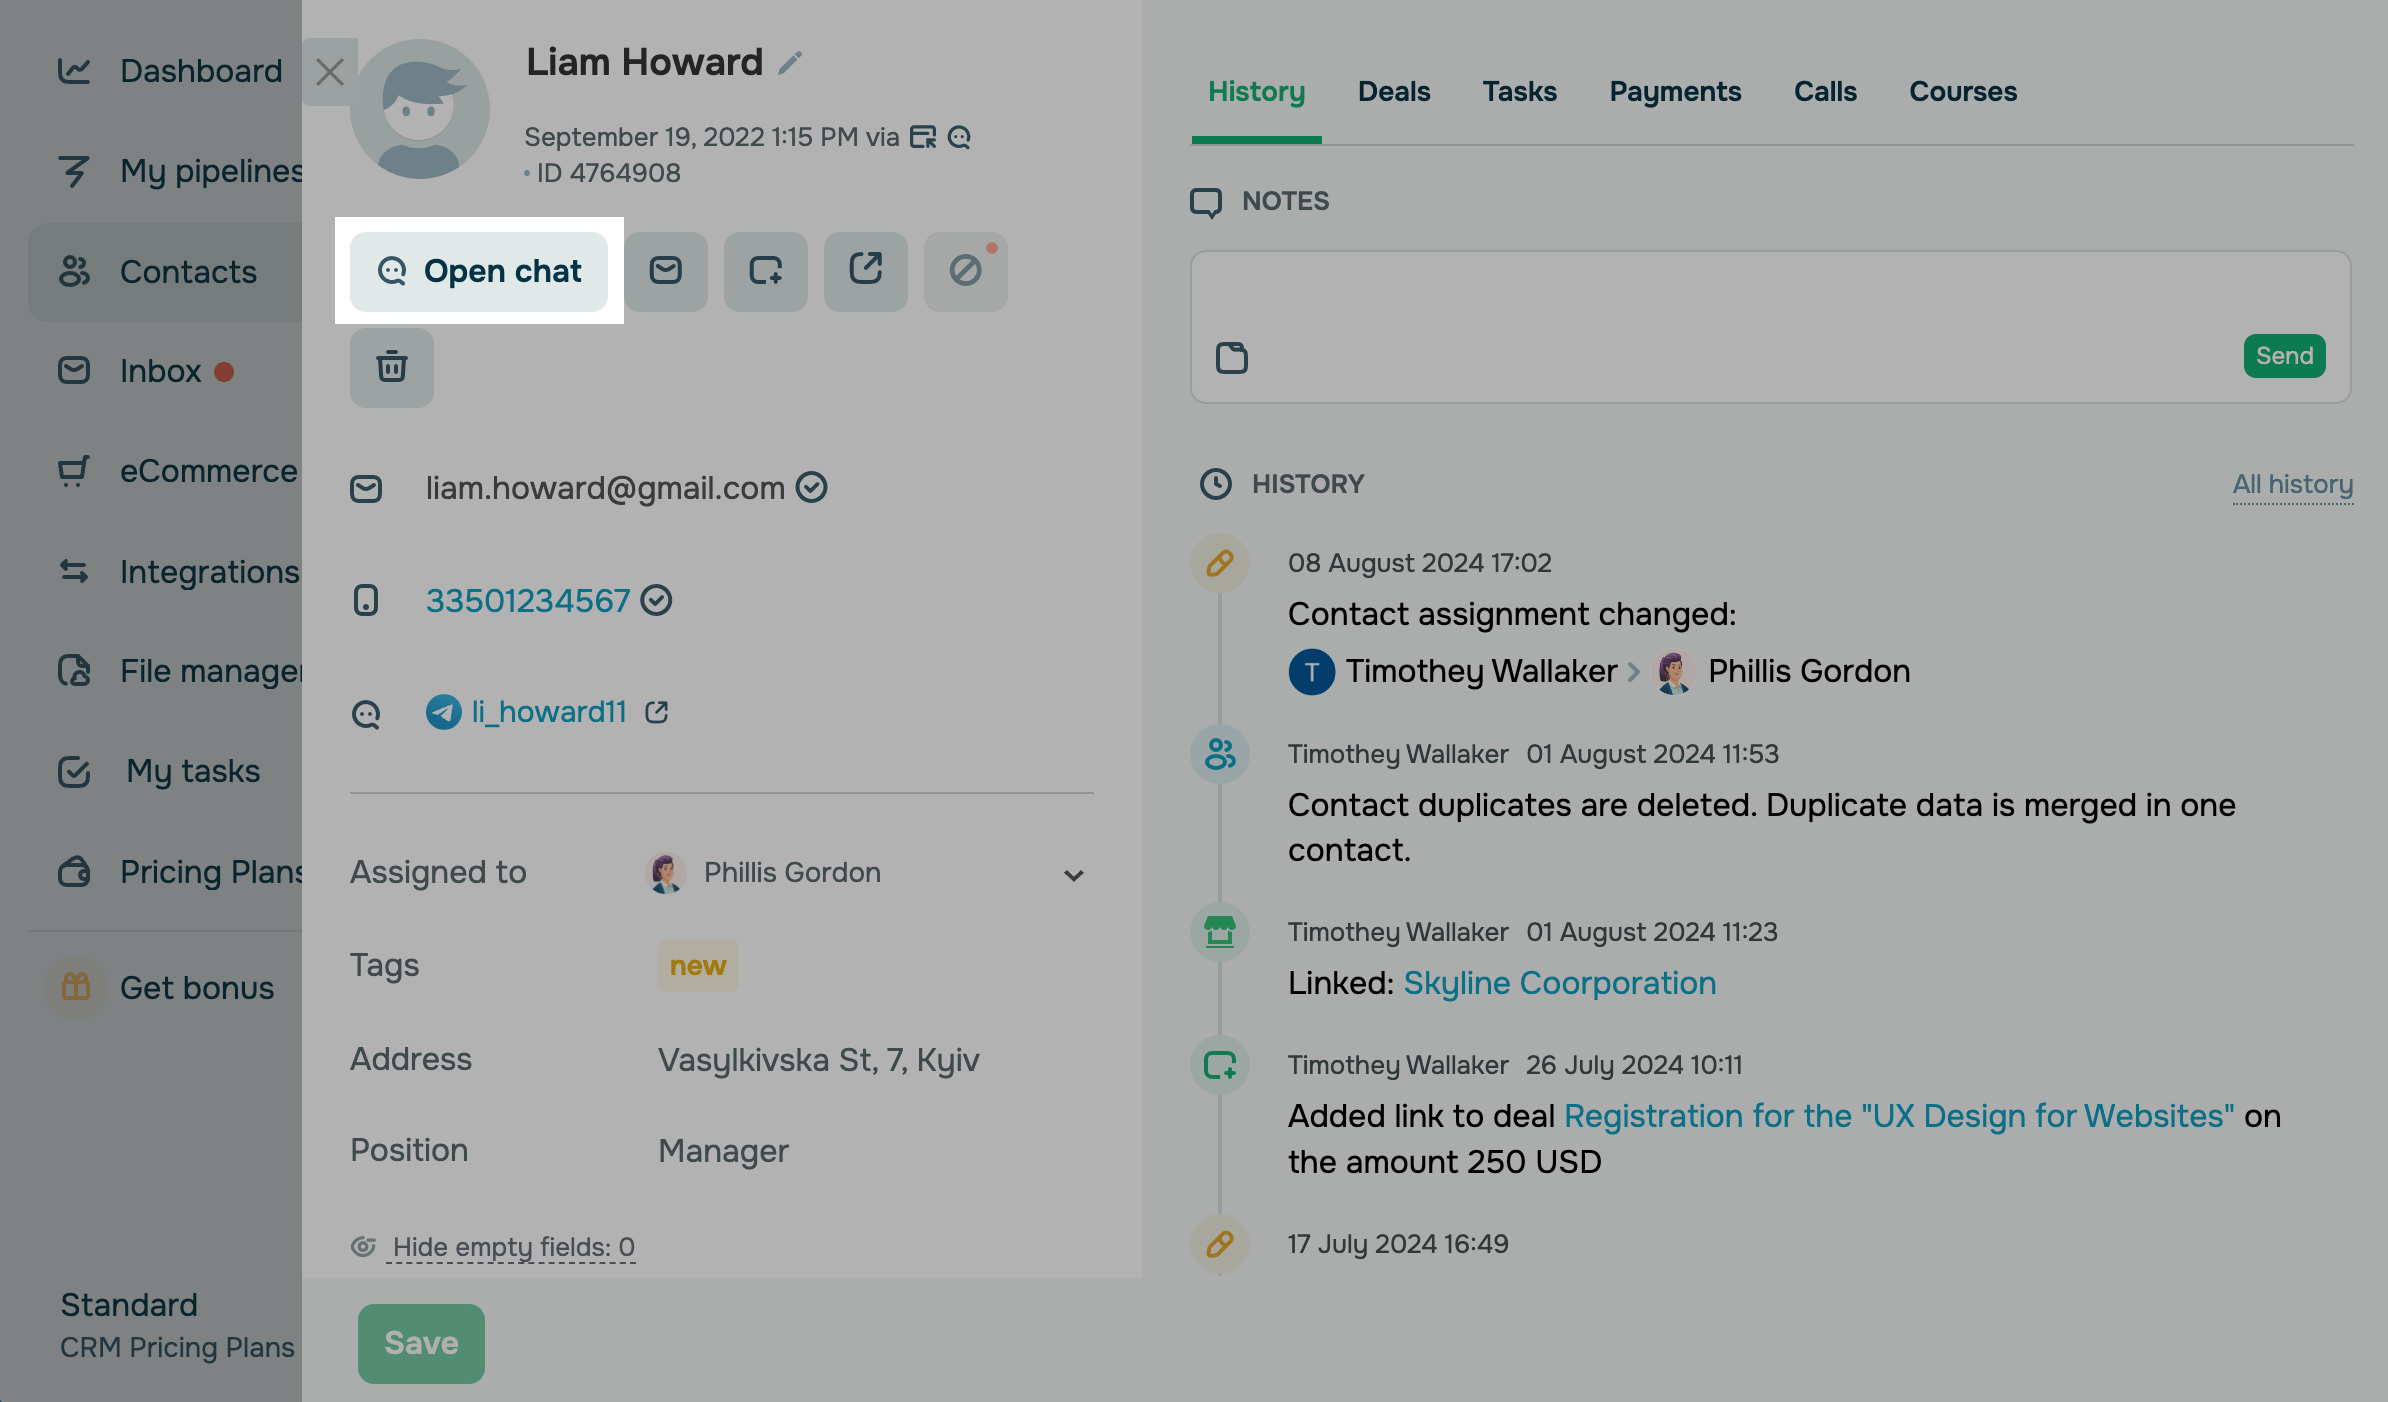
Task: Open the Courses tab
Action: pyautogui.click(x=1963, y=92)
